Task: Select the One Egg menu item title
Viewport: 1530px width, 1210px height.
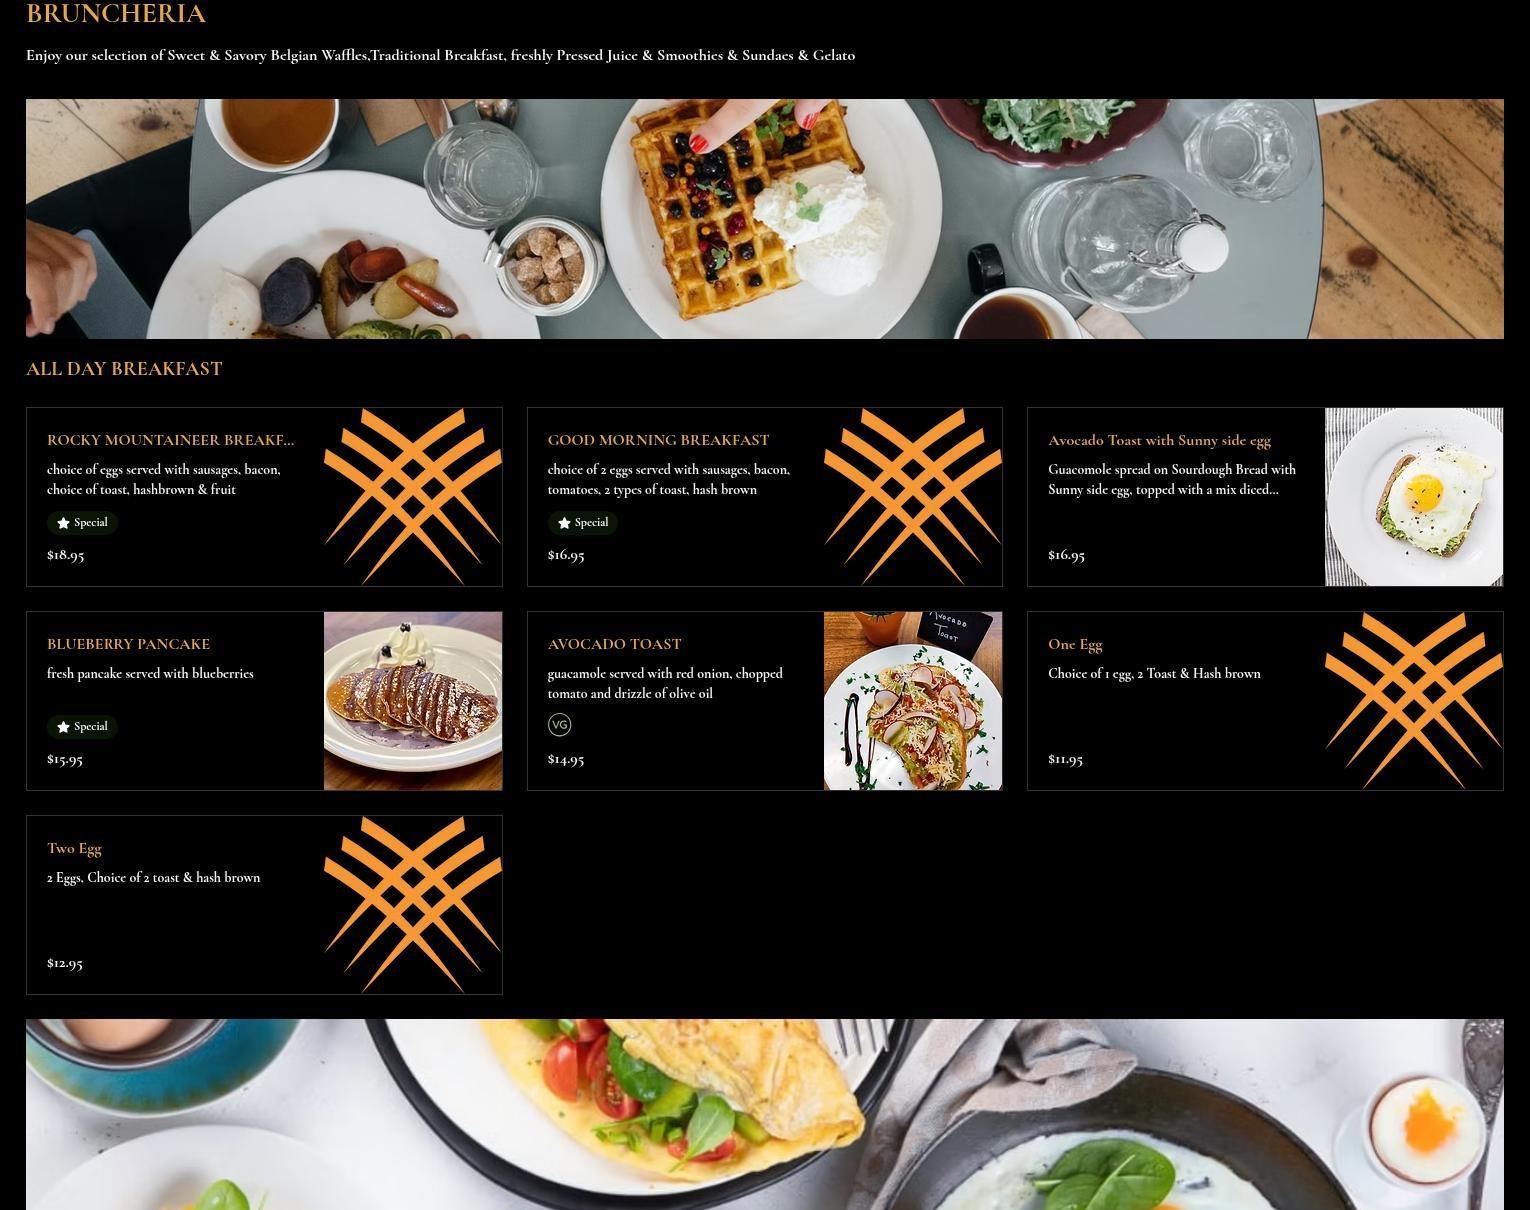Action: tap(1075, 645)
